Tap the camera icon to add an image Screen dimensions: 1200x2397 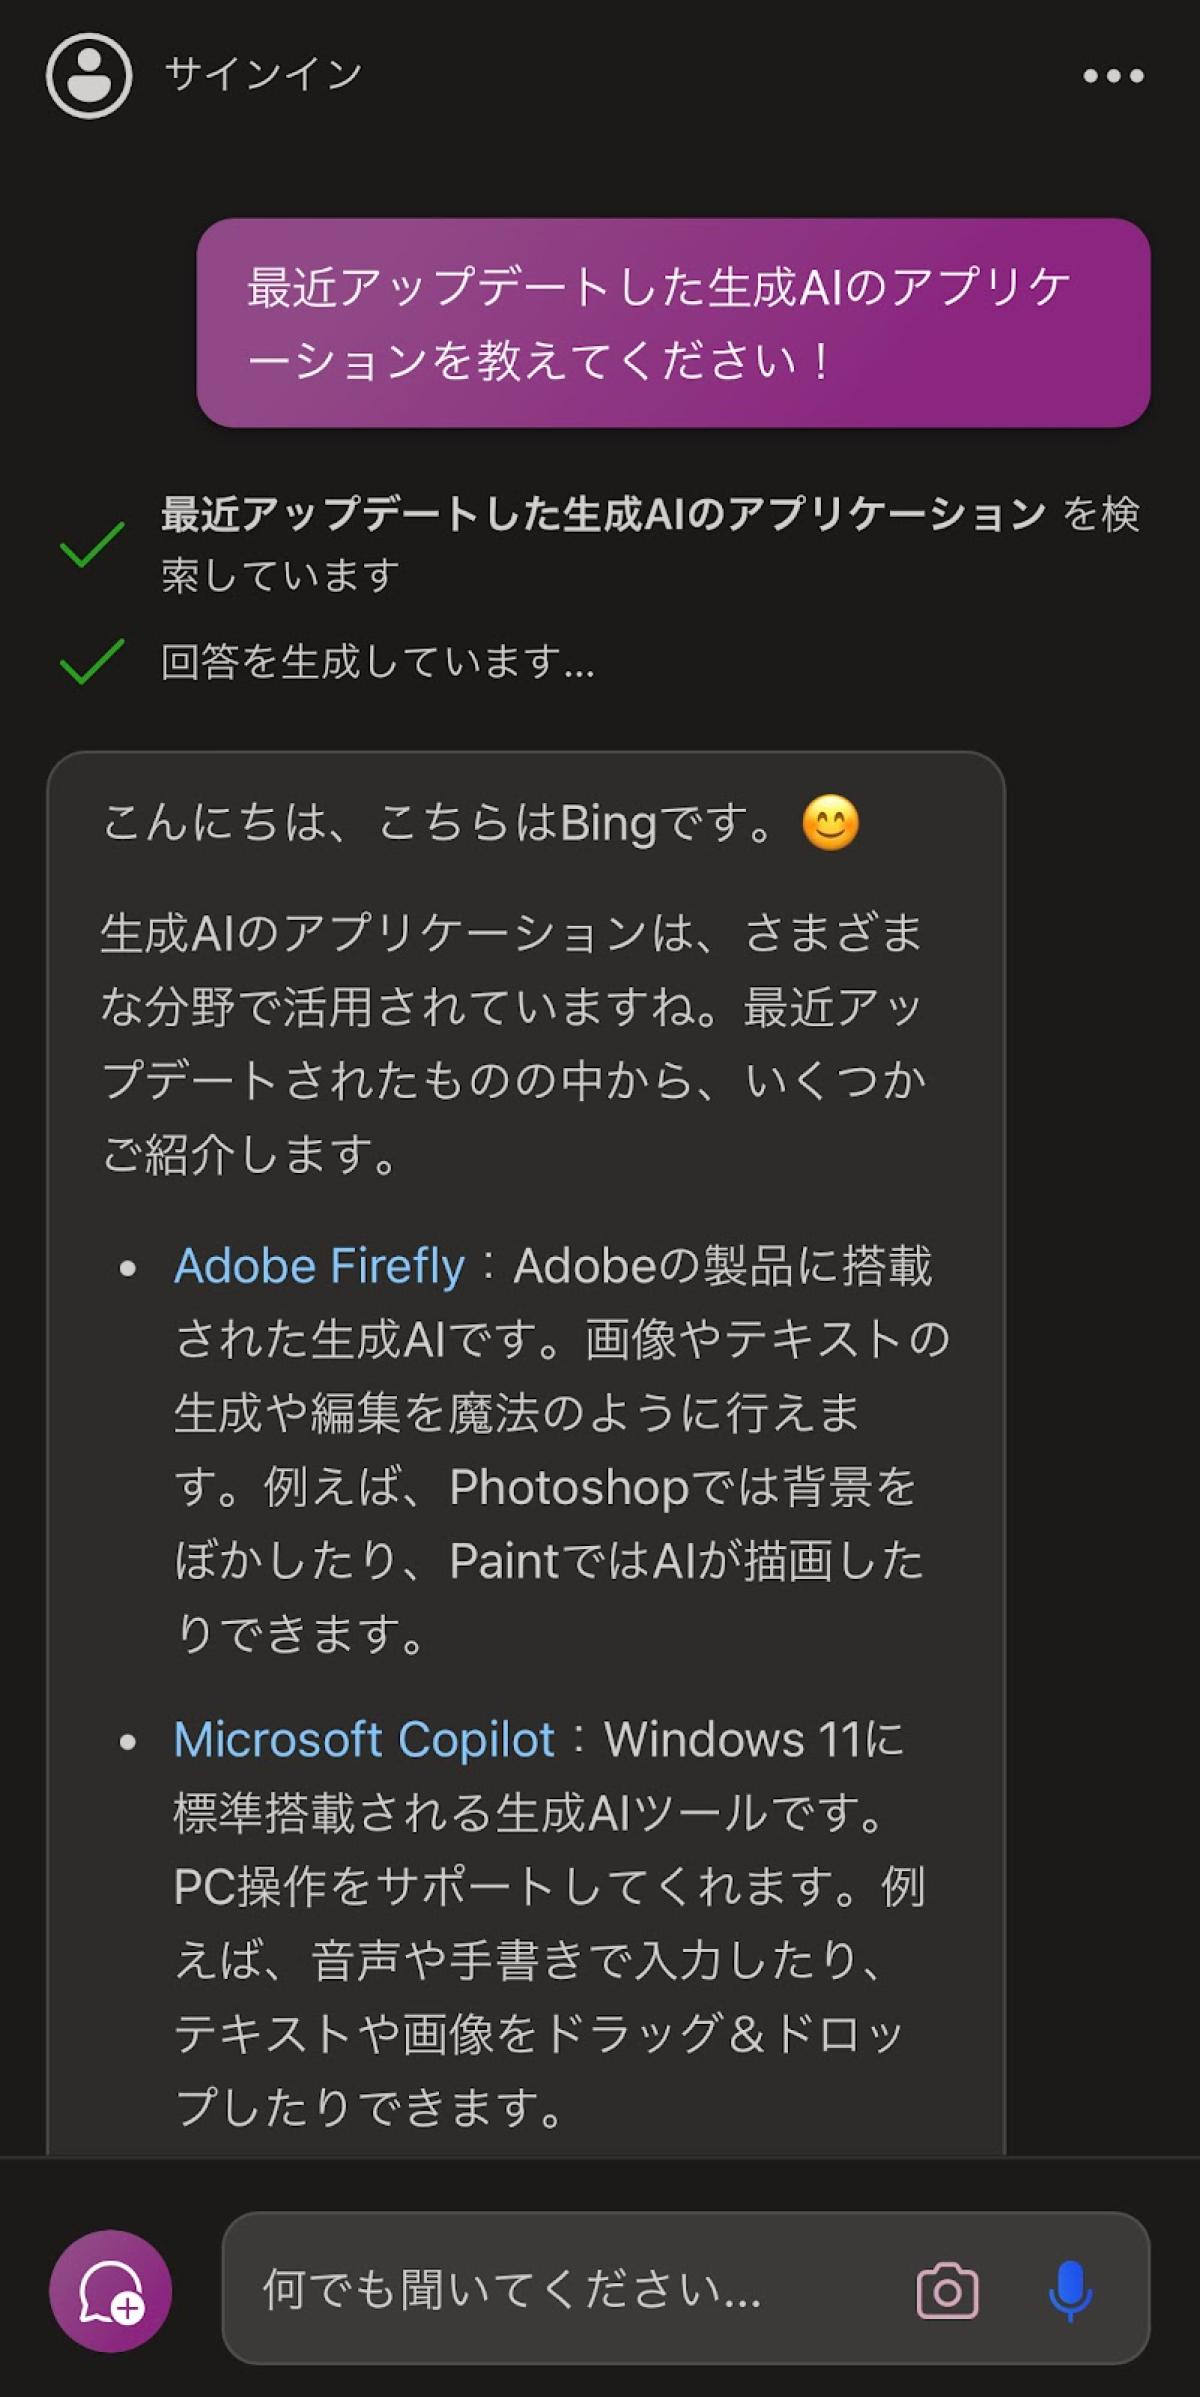point(946,2290)
